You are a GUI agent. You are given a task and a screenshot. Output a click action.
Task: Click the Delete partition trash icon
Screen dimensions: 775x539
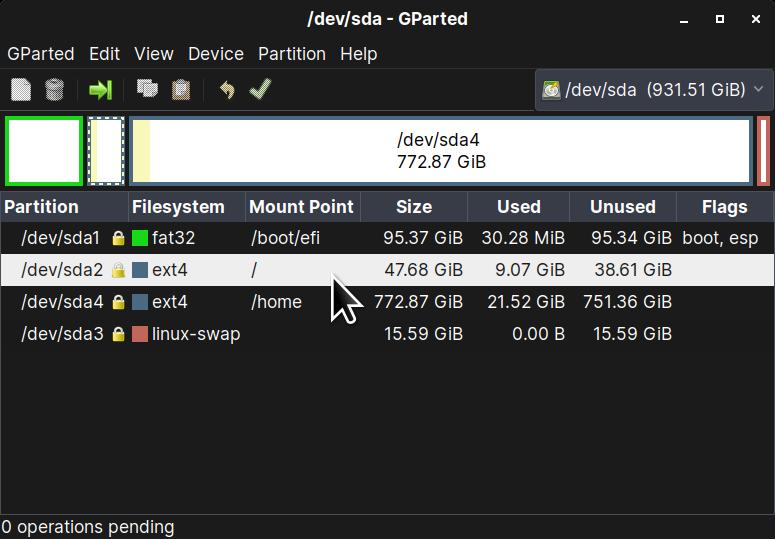[x=55, y=90]
